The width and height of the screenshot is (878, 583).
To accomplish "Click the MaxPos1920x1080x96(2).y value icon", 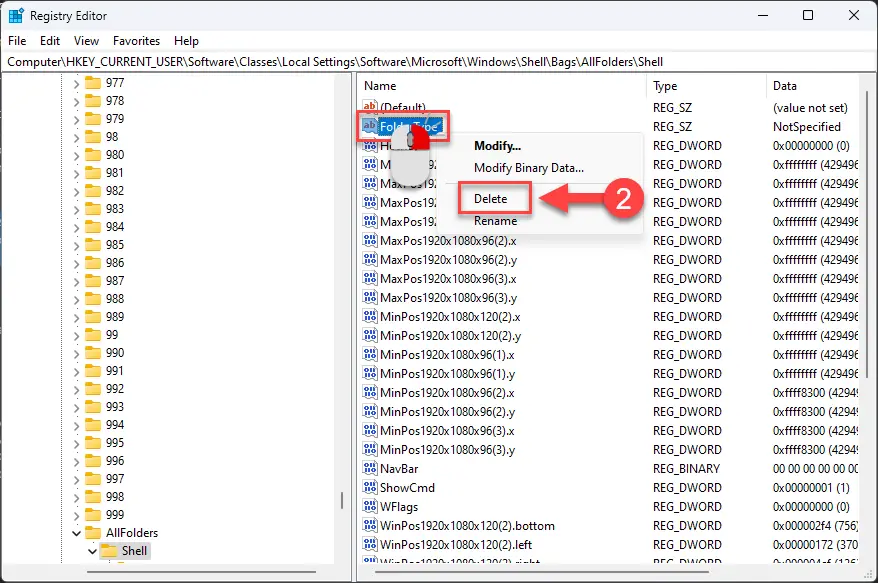I will (x=370, y=259).
